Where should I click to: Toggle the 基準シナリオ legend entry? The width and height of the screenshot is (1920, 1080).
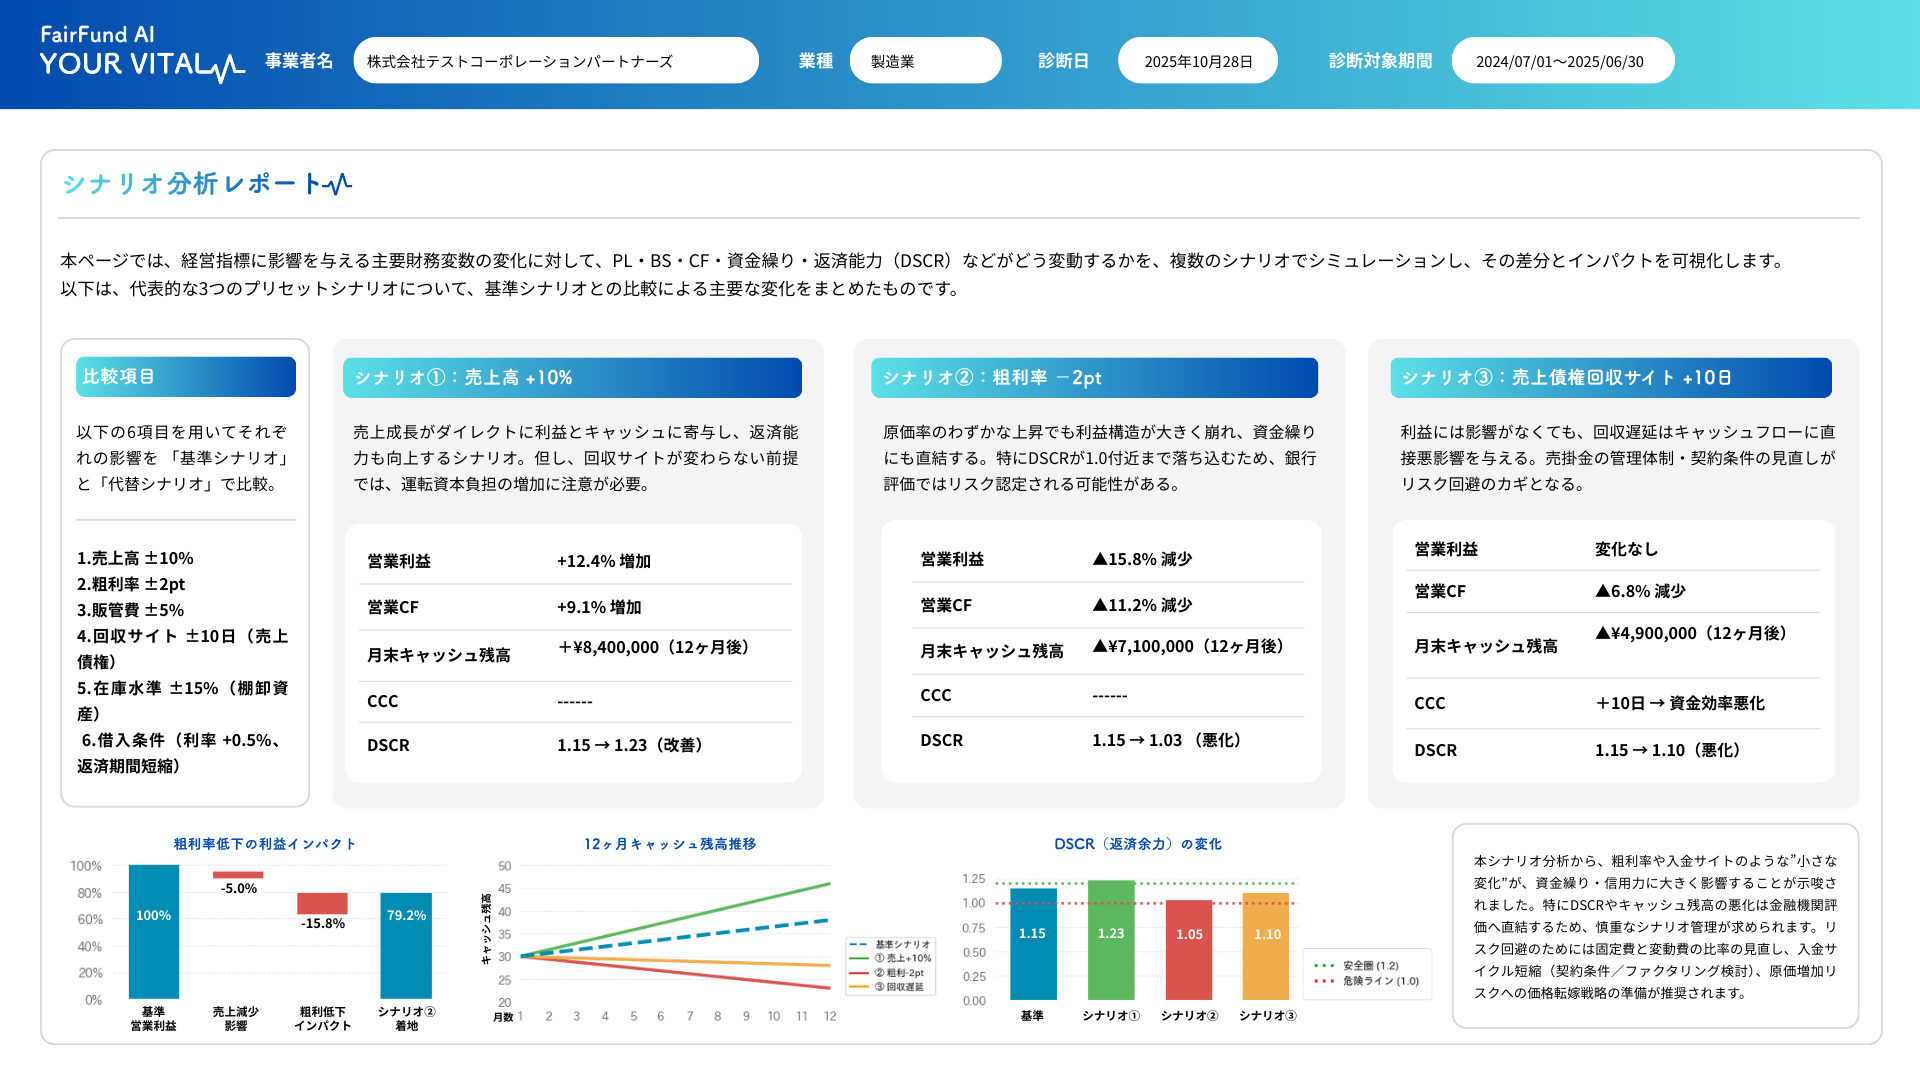(x=891, y=944)
